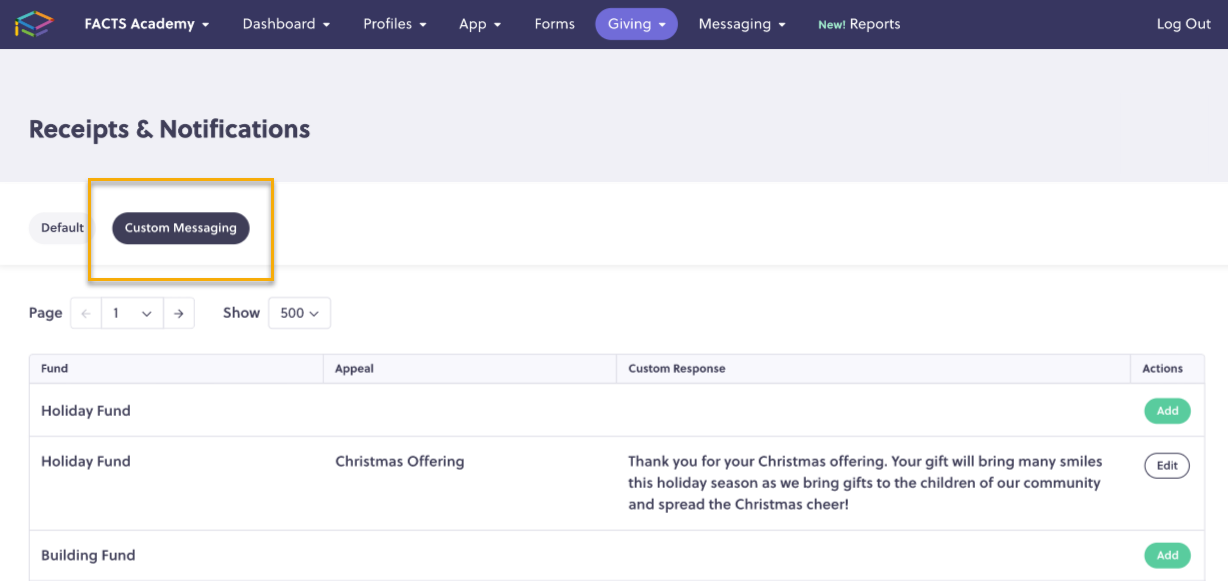
Task: Add custom response for Building Fund
Action: point(1167,556)
